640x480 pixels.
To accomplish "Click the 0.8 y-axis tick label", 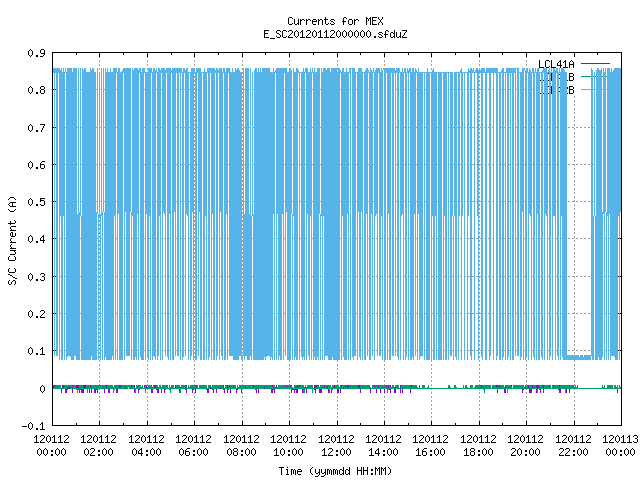I will click(x=36, y=90).
